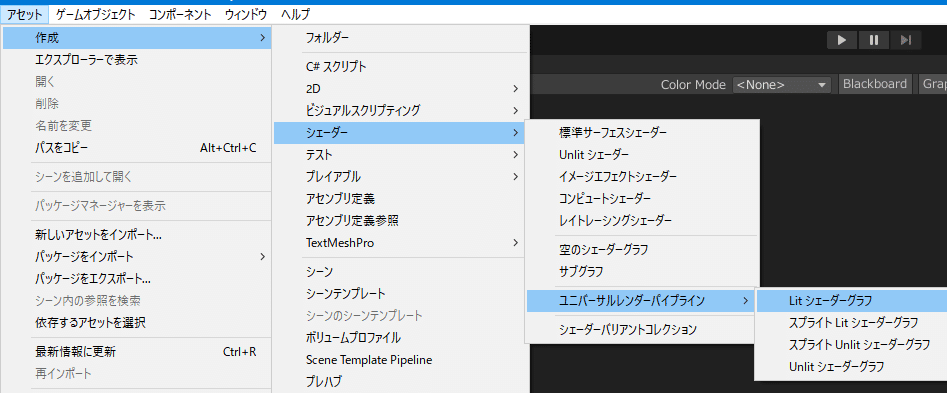Create レイトレーシングシェーダー
This screenshot has height=393, width=947.
tap(641, 220)
